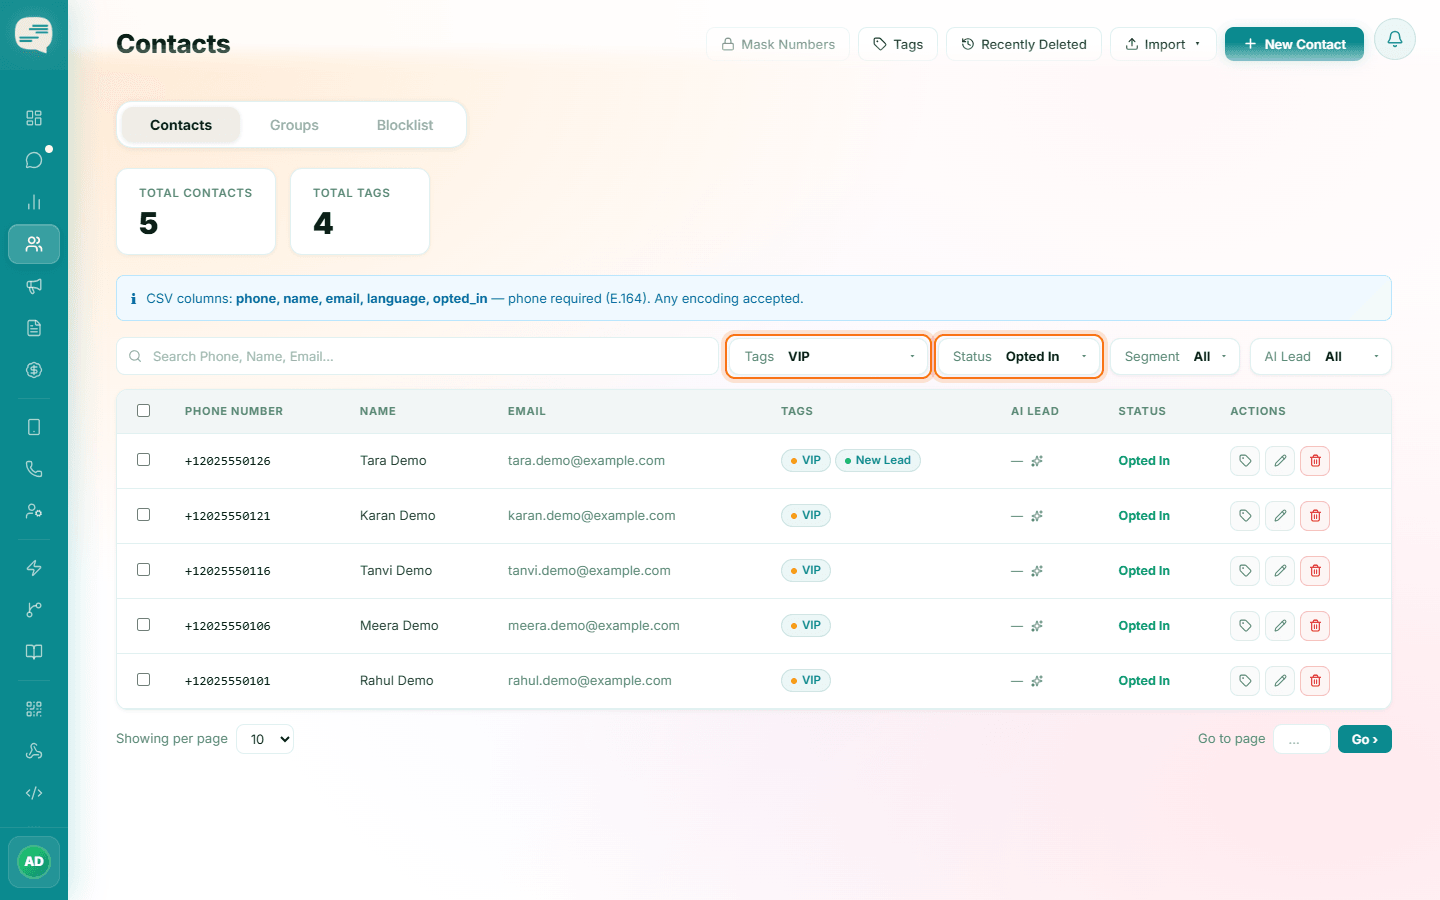Open Recently Deleted contacts
The image size is (1440, 900).
(x=1024, y=44)
